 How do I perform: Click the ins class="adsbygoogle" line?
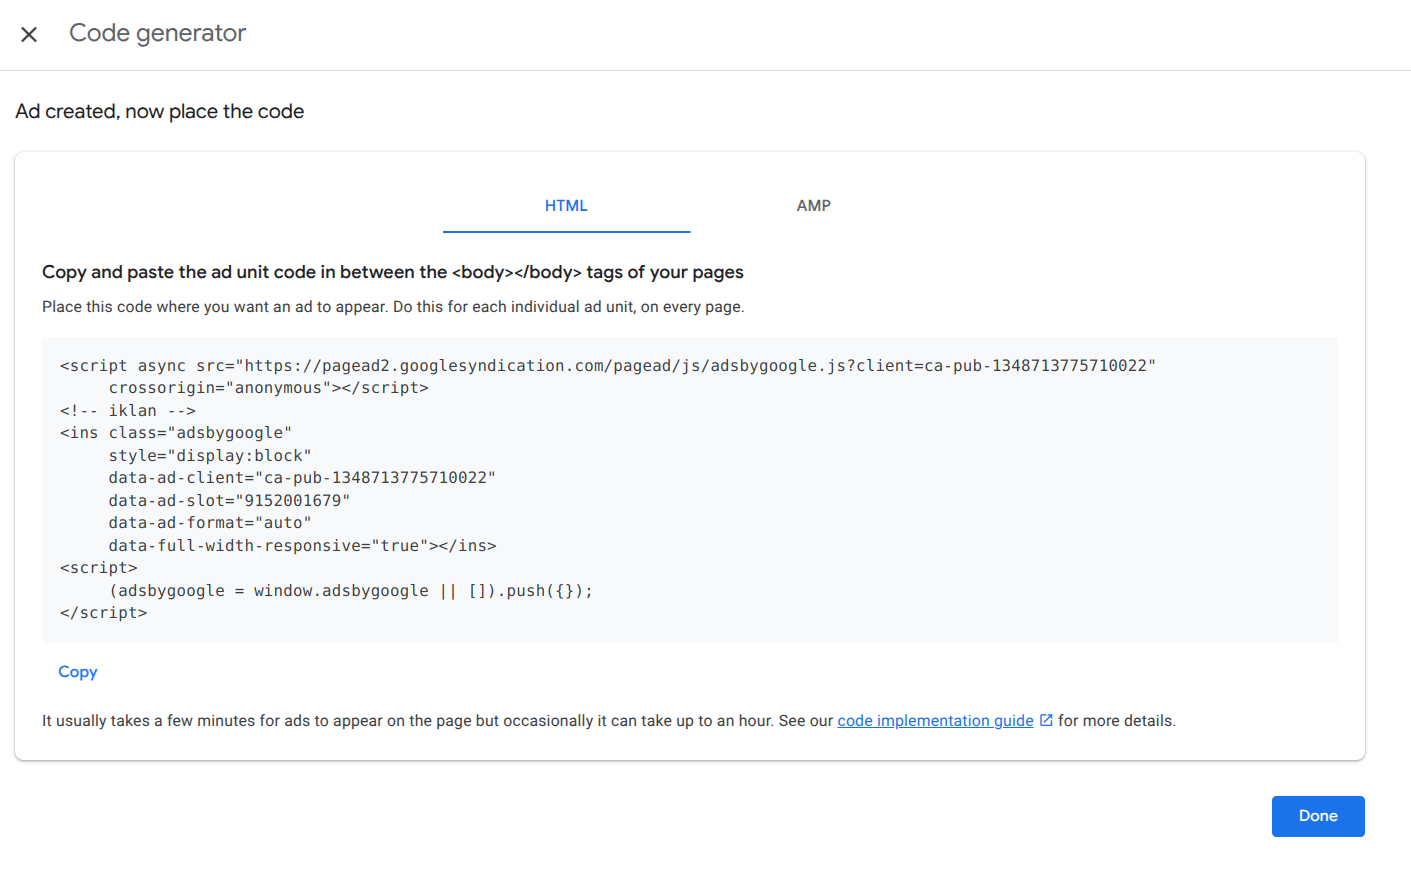coord(176,433)
